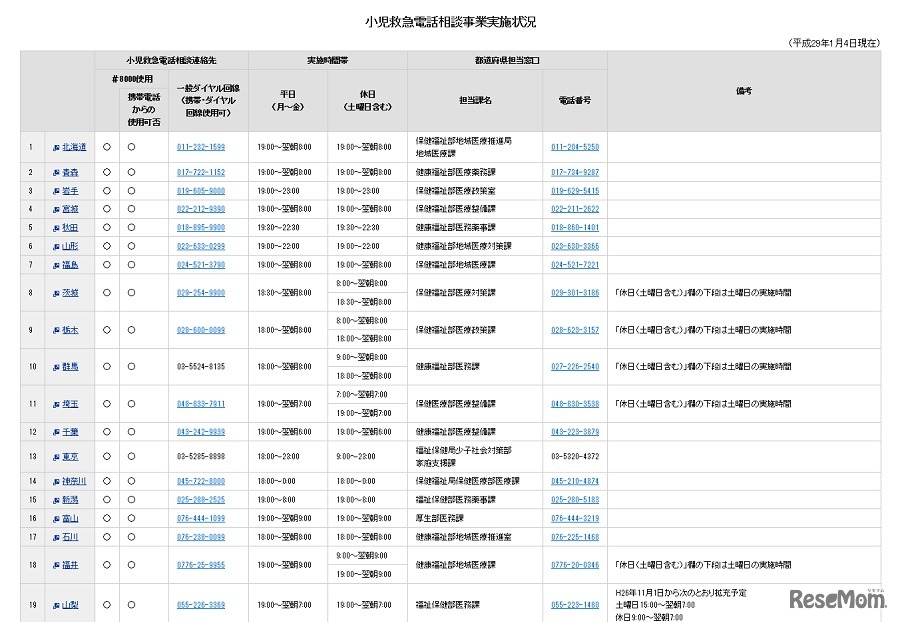Click the link icon next to 富山
This screenshot has width=900, height=622.
tap(56, 518)
